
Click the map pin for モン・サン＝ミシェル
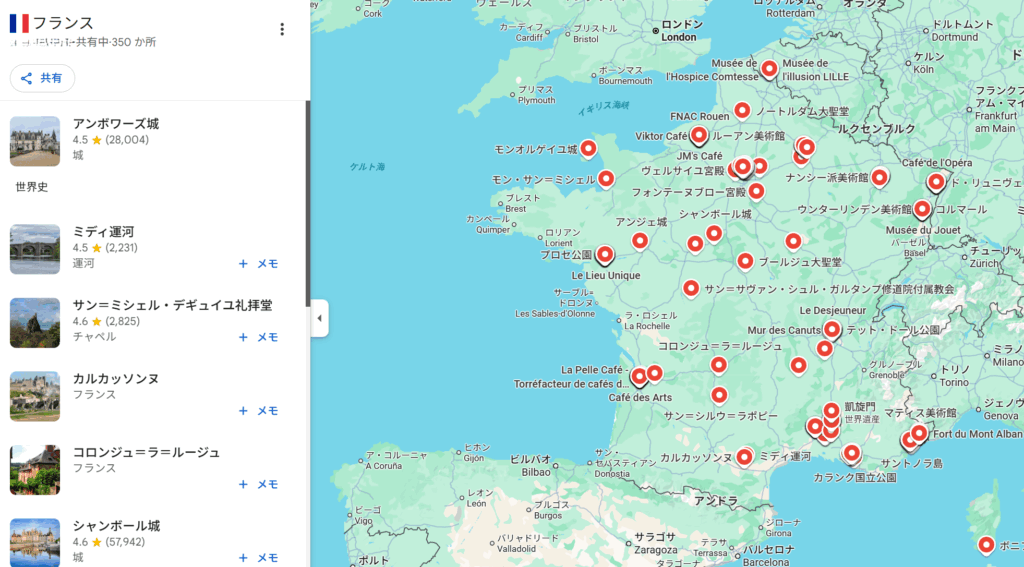(x=606, y=178)
